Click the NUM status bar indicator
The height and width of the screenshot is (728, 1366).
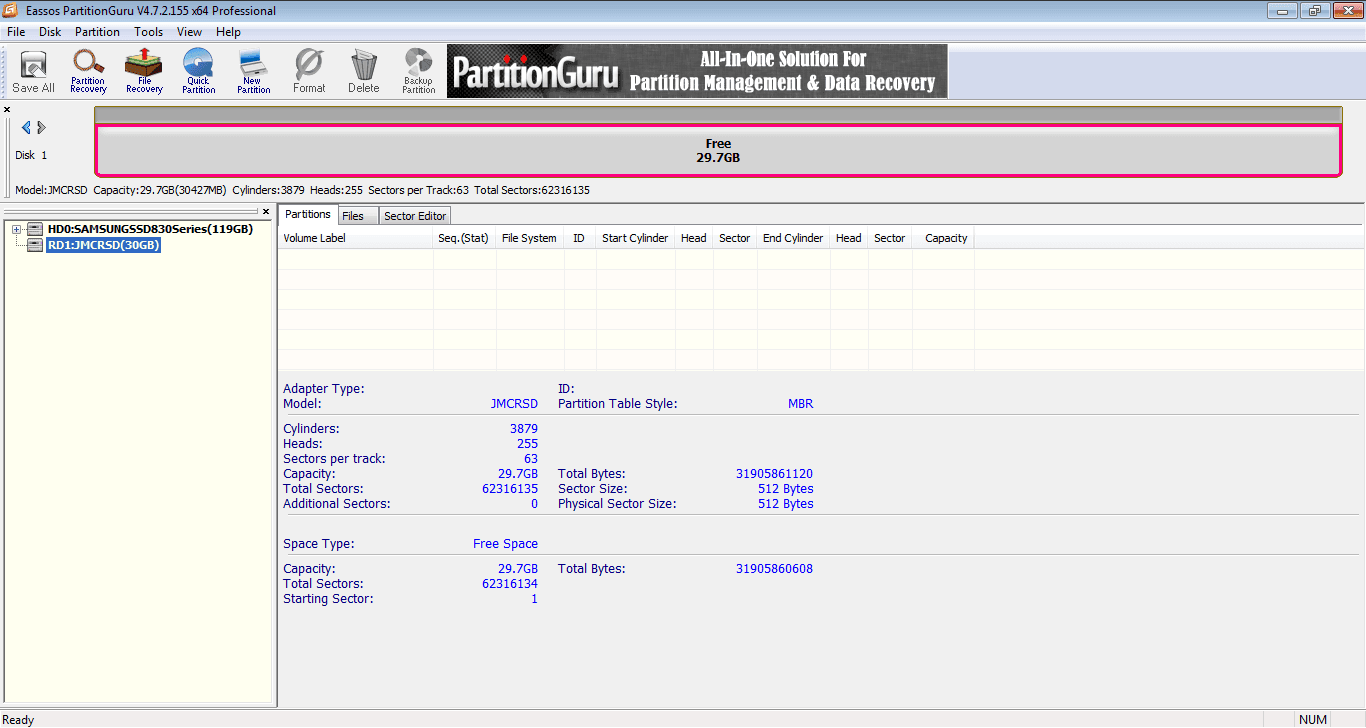click(1313, 719)
